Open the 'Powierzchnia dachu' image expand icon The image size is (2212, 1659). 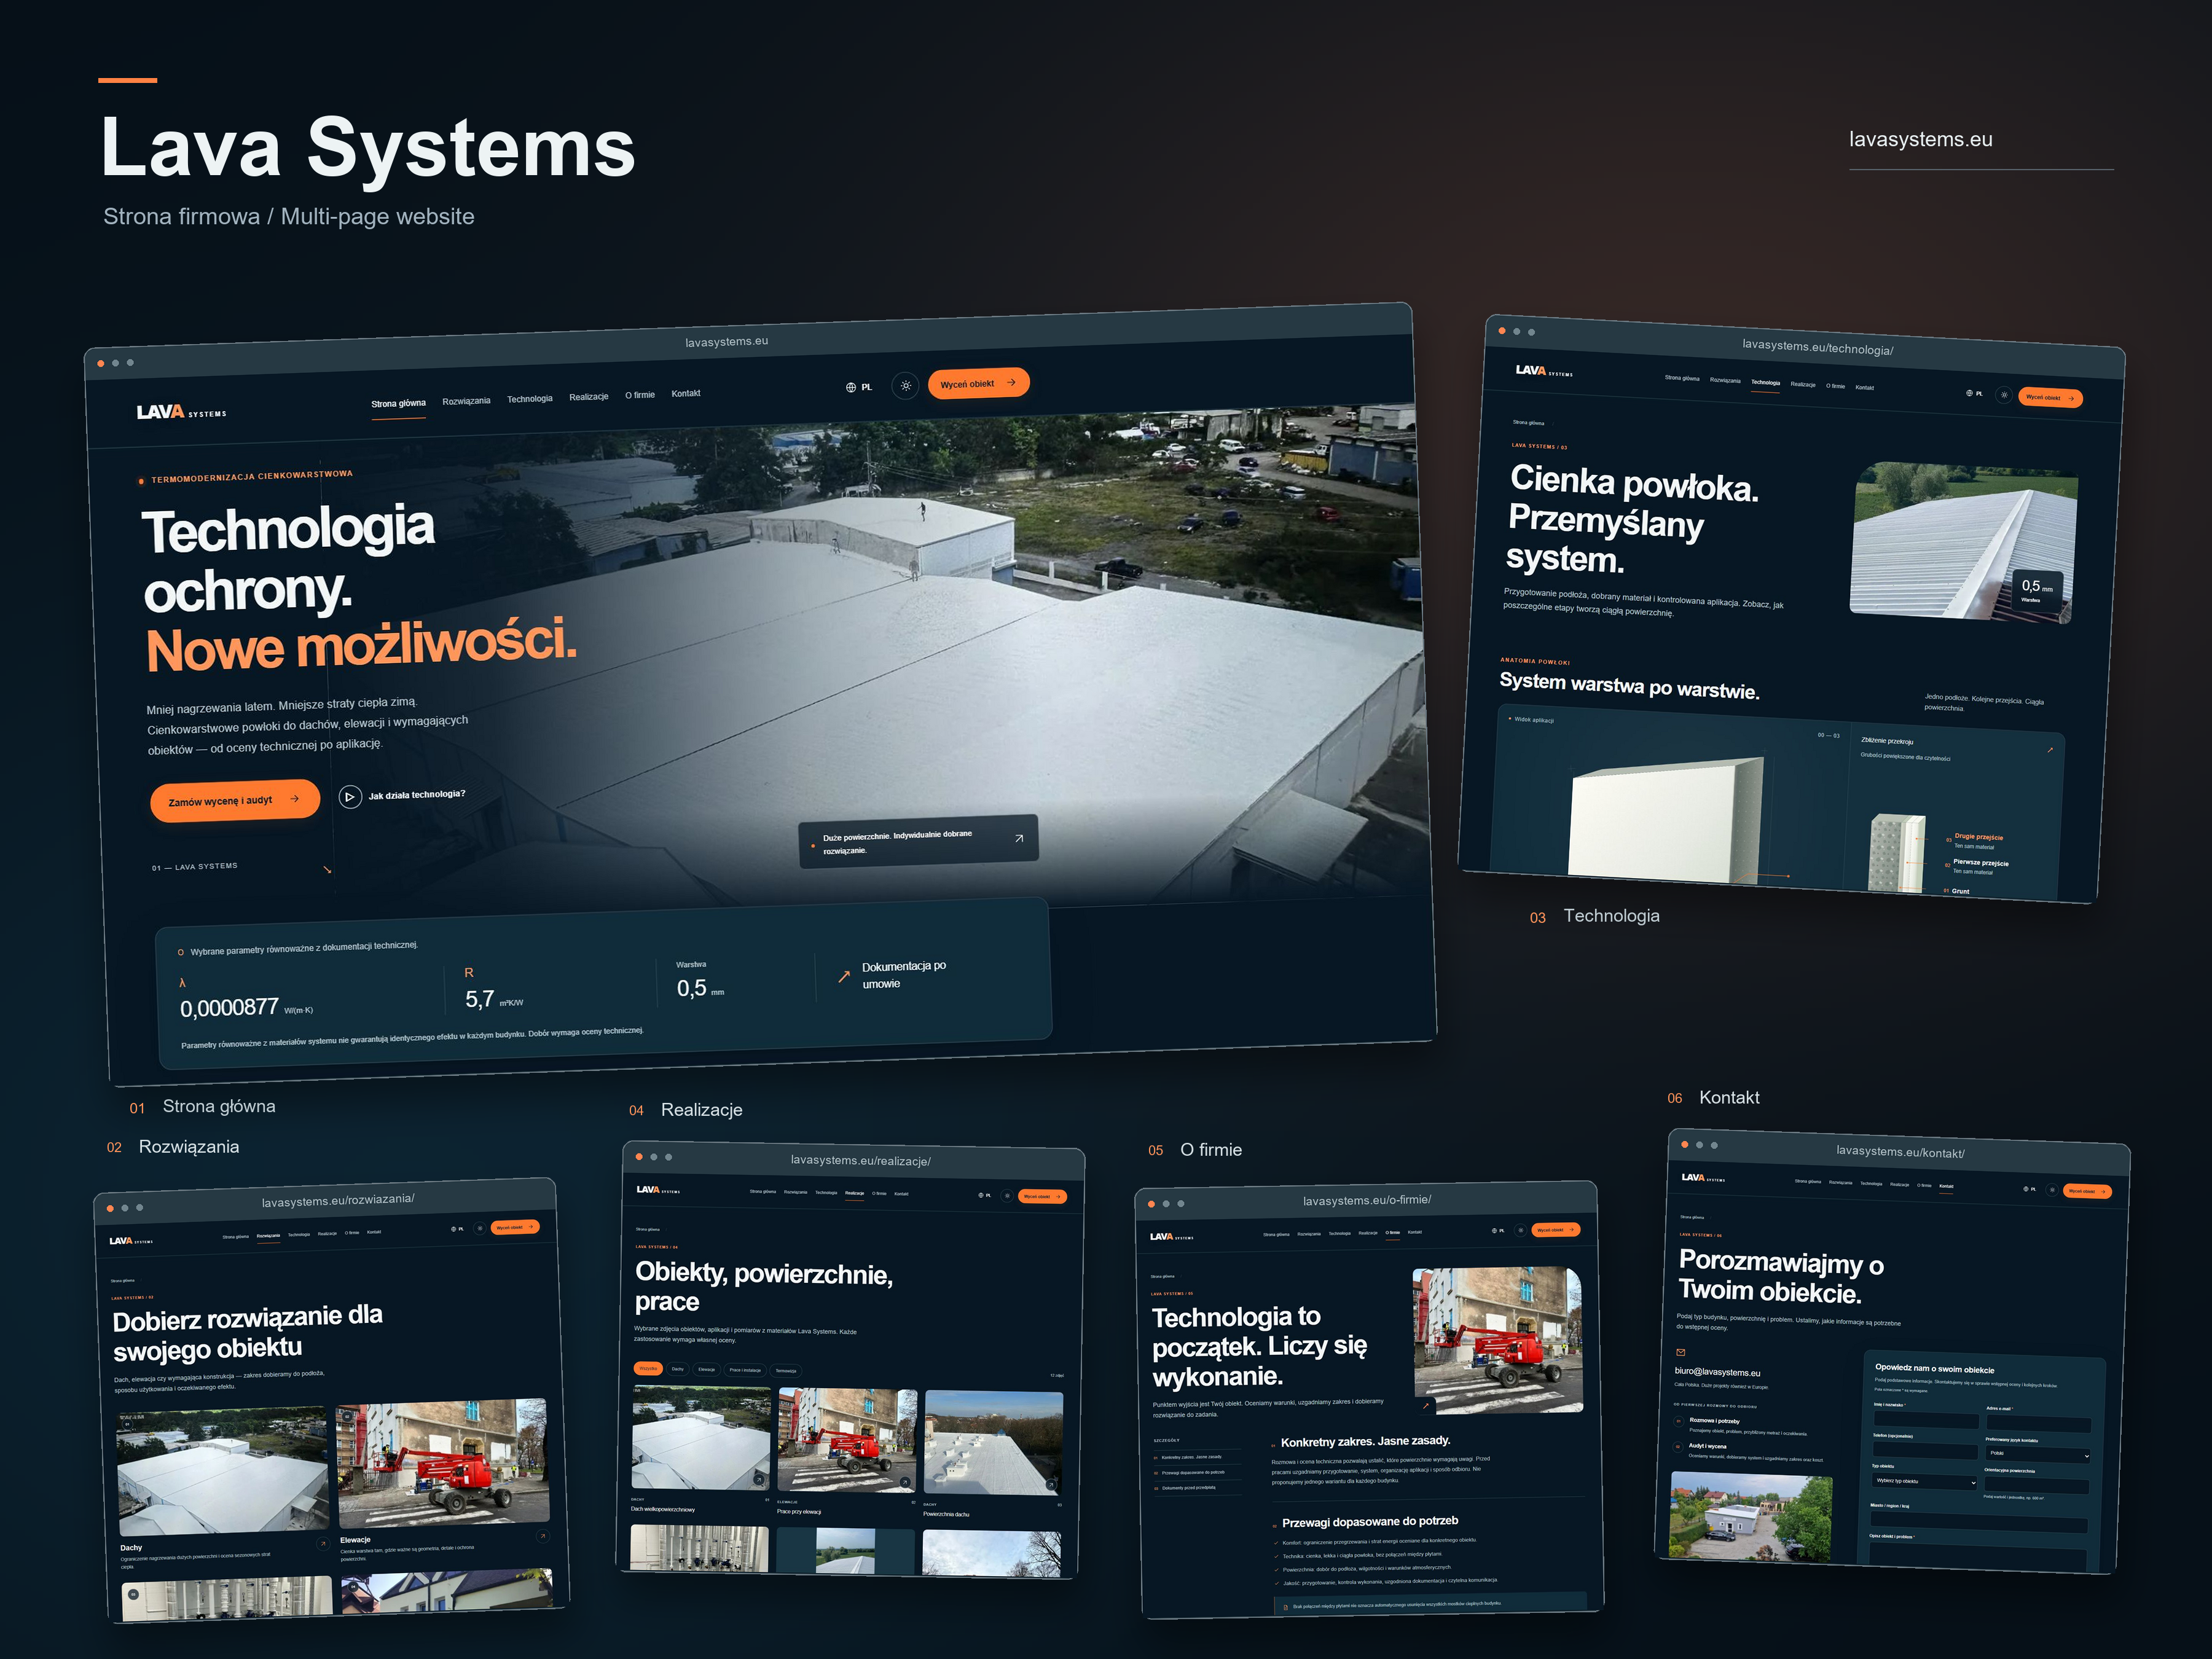pyautogui.click(x=1051, y=1485)
